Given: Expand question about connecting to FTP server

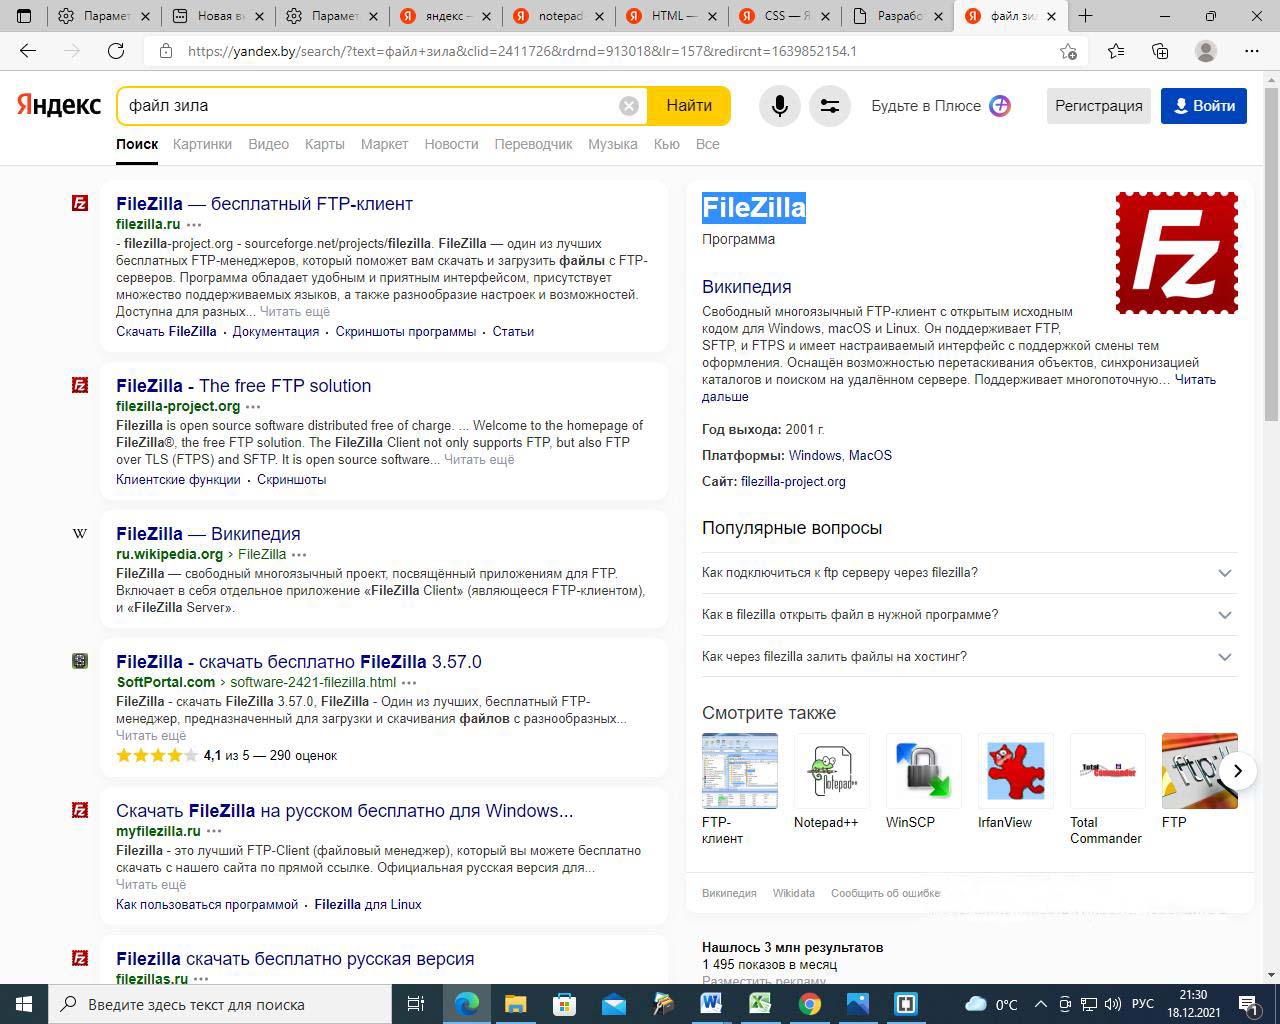Looking at the screenshot, I should pyautogui.click(x=1224, y=573).
